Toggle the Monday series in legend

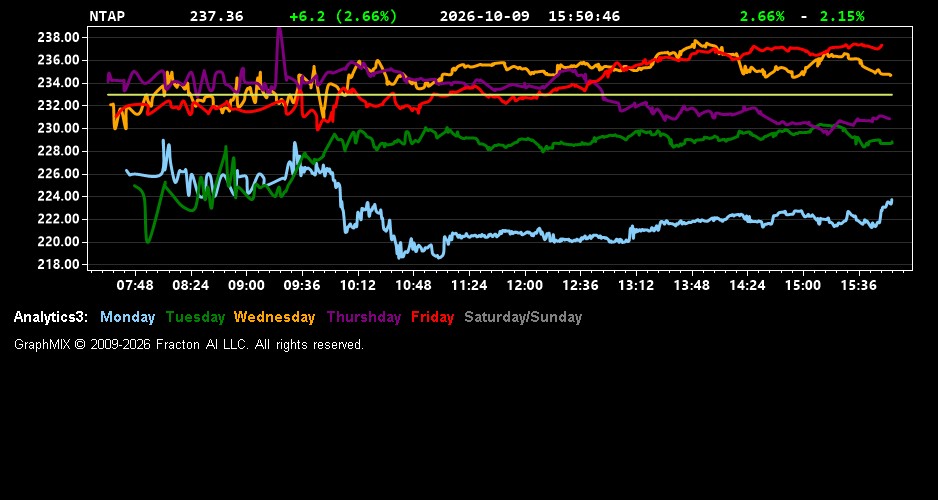[x=127, y=317]
